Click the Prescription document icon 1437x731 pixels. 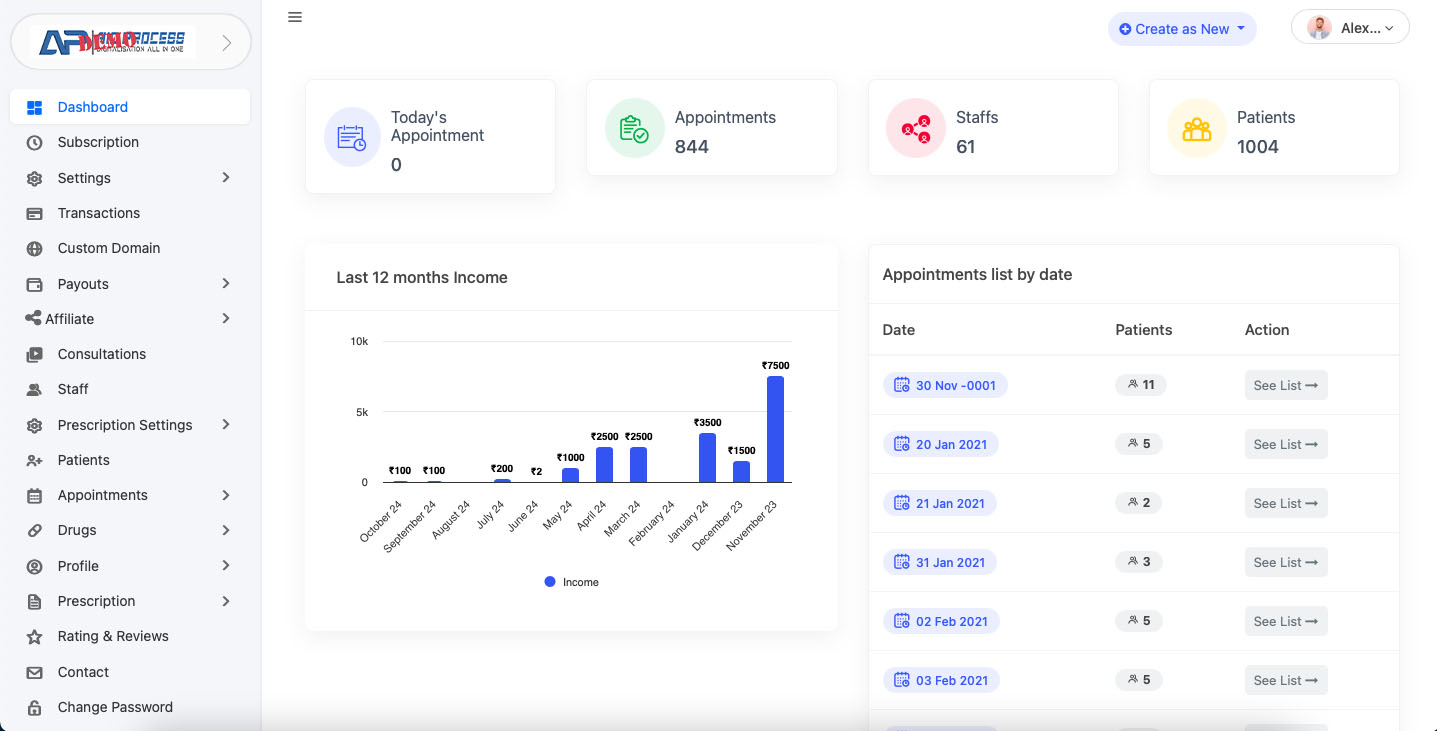(x=35, y=602)
